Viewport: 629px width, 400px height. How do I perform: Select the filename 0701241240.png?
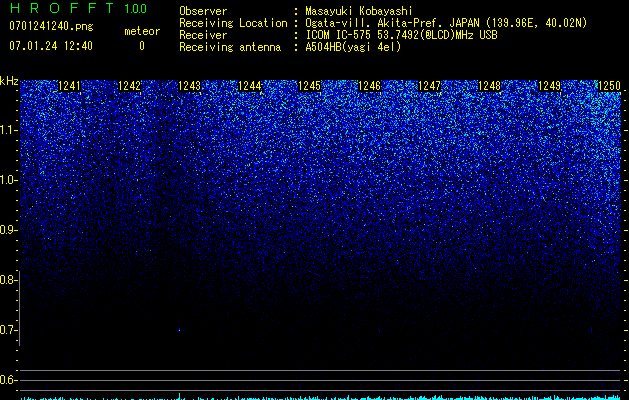click(51, 26)
